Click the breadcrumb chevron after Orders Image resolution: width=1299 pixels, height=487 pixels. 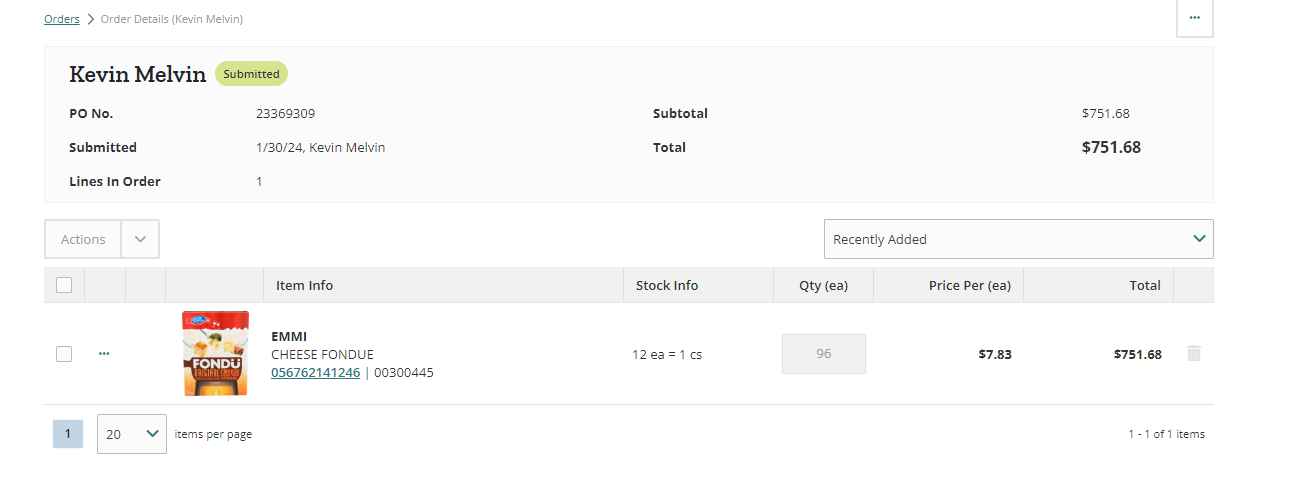[x=90, y=19]
